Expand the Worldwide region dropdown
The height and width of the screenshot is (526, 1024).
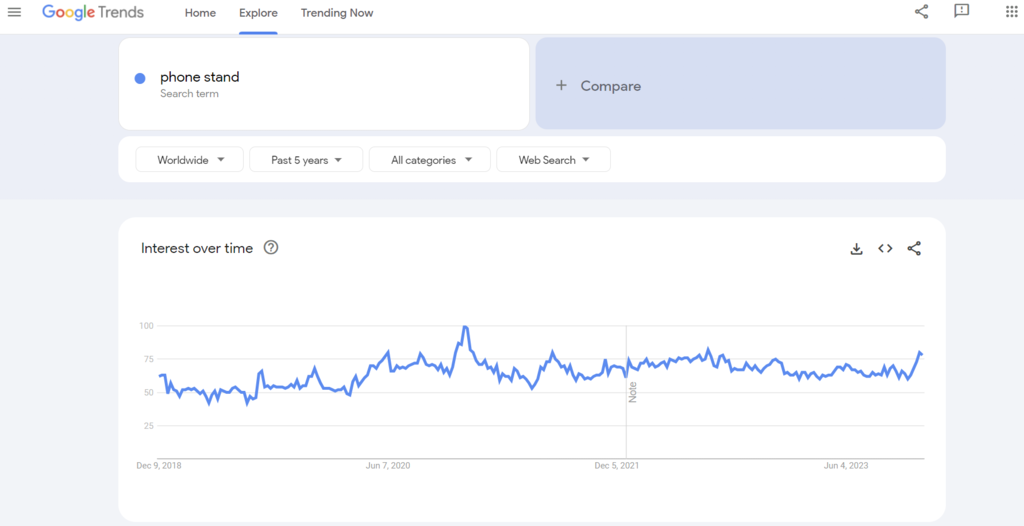190,160
